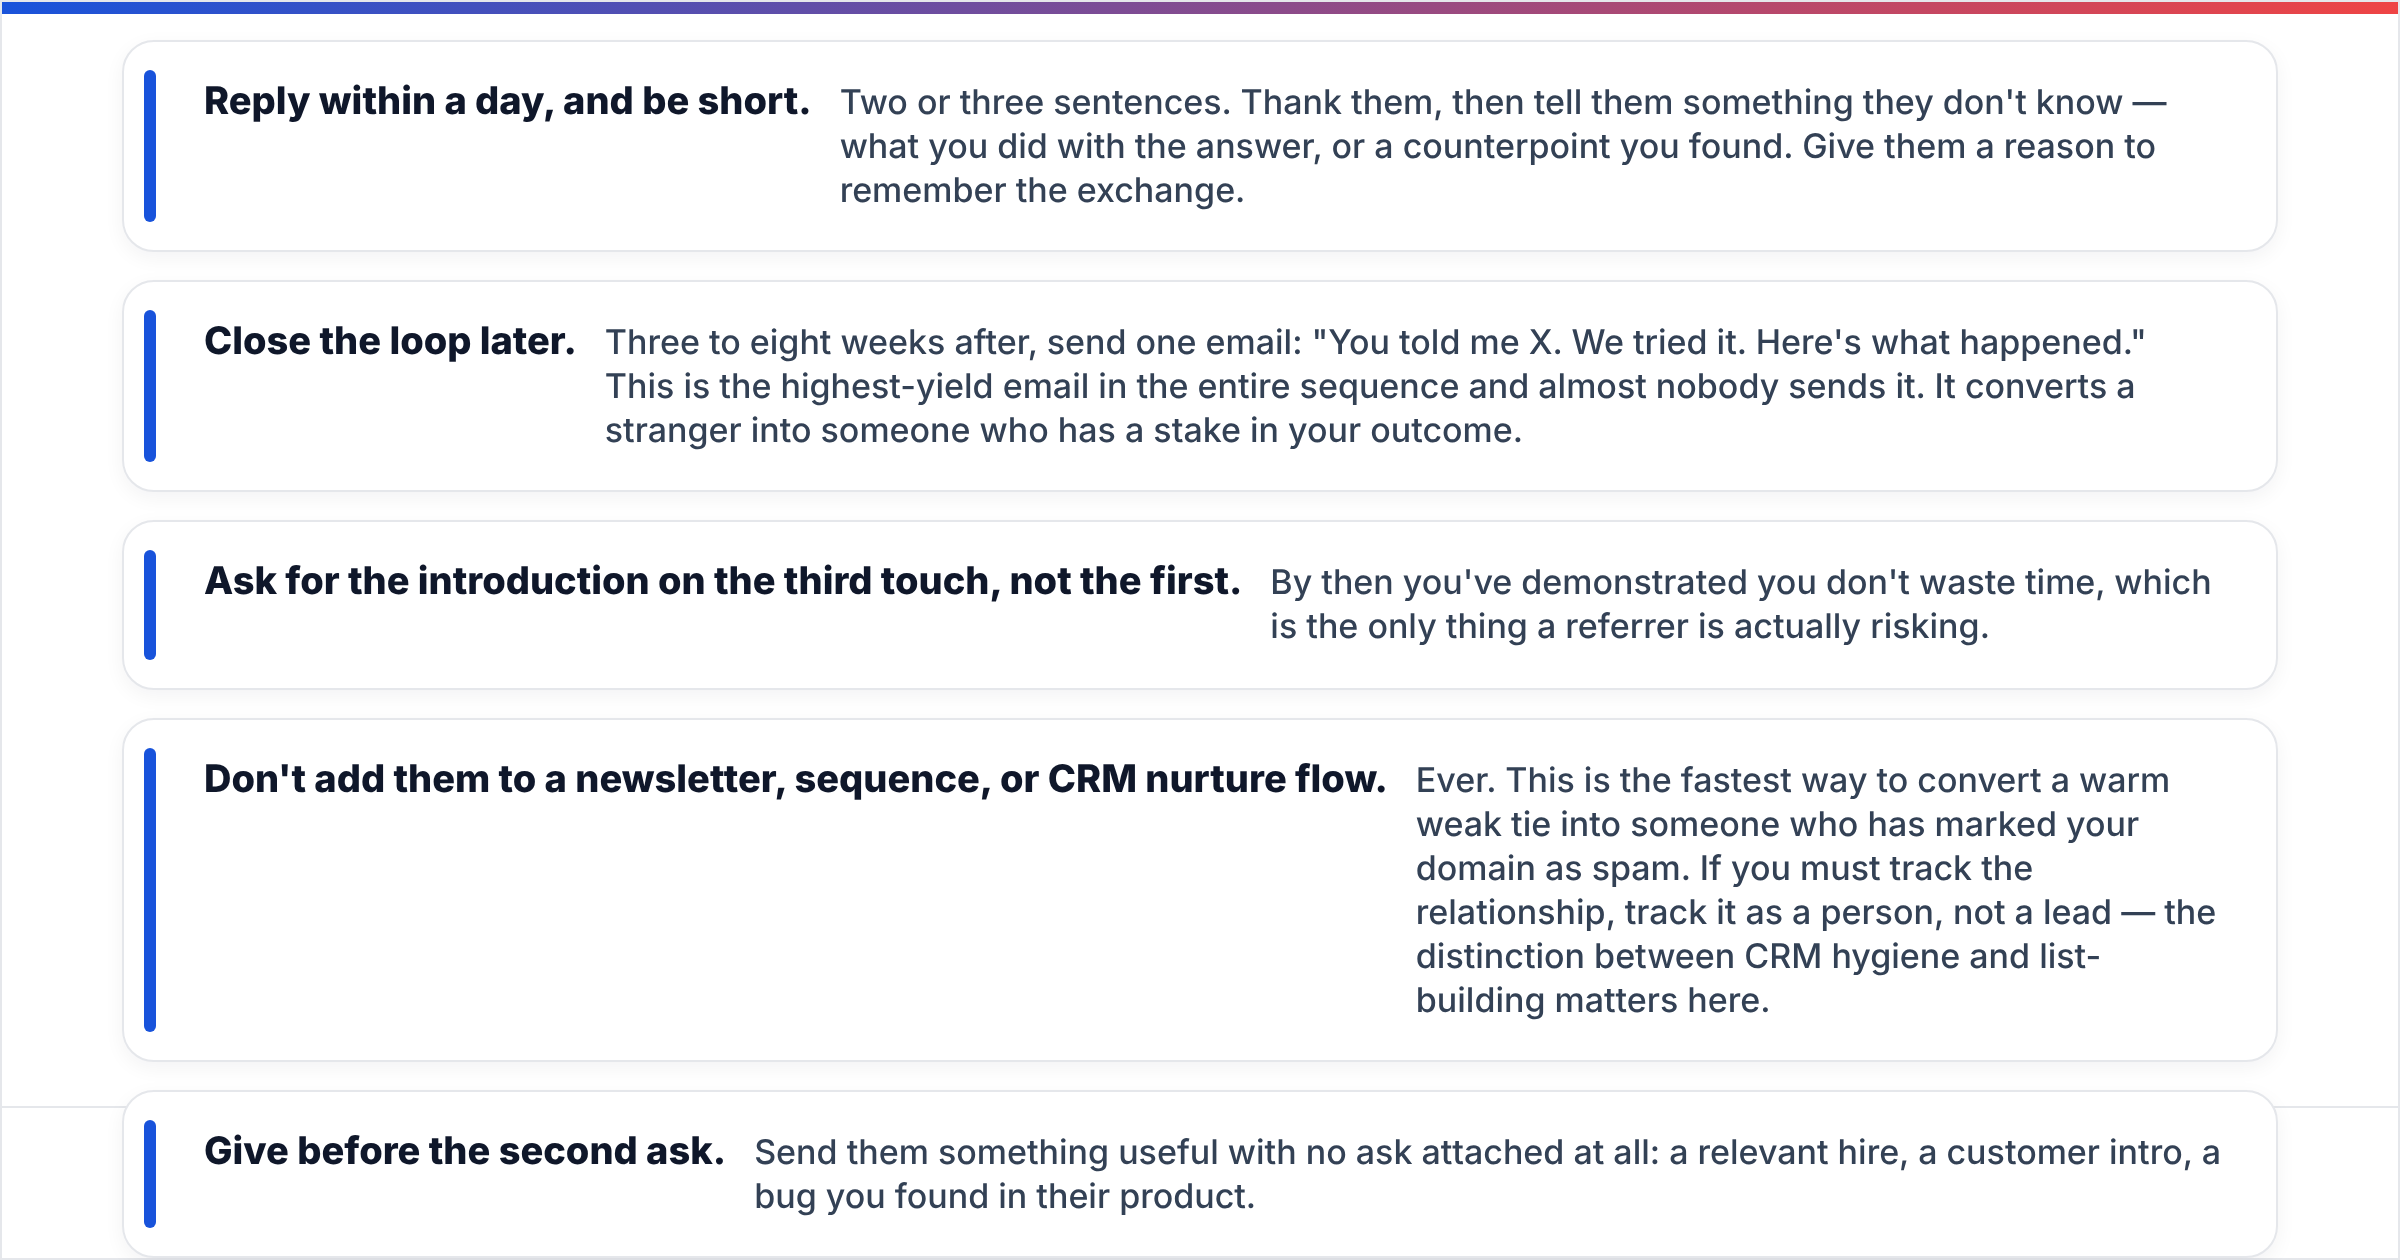2400x1260 pixels.
Task: Click the blue accent bar beside 'Give before the second ask'
Action: pyautogui.click(x=150, y=1174)
